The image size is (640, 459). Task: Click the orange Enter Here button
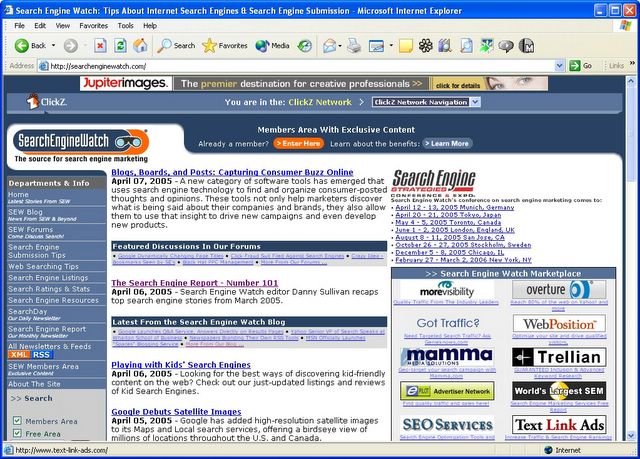pyautogui.click(x=299, y=144)
